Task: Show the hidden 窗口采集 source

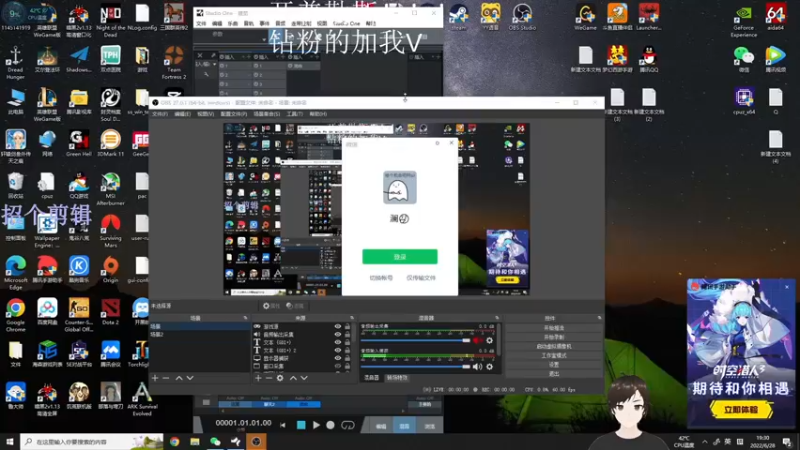Action: tap(338, 366)
